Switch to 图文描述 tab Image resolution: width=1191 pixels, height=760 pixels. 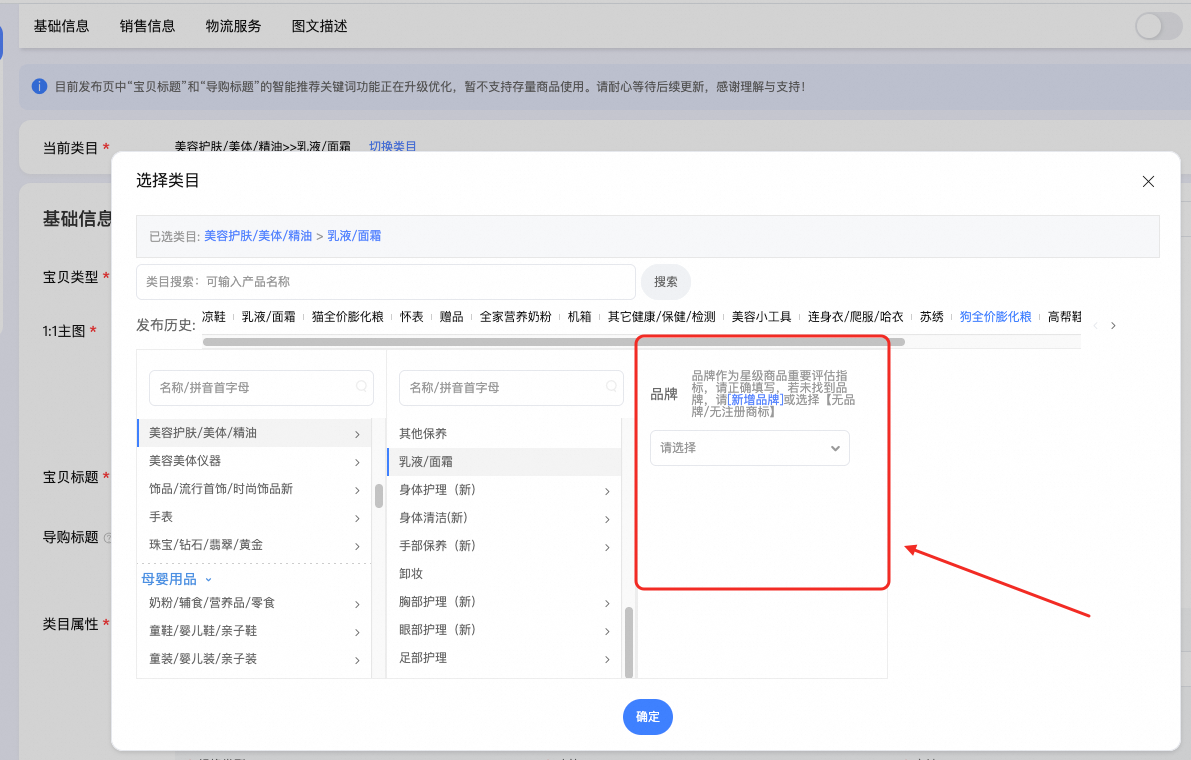pyautogui.click(x=319, y=27)
